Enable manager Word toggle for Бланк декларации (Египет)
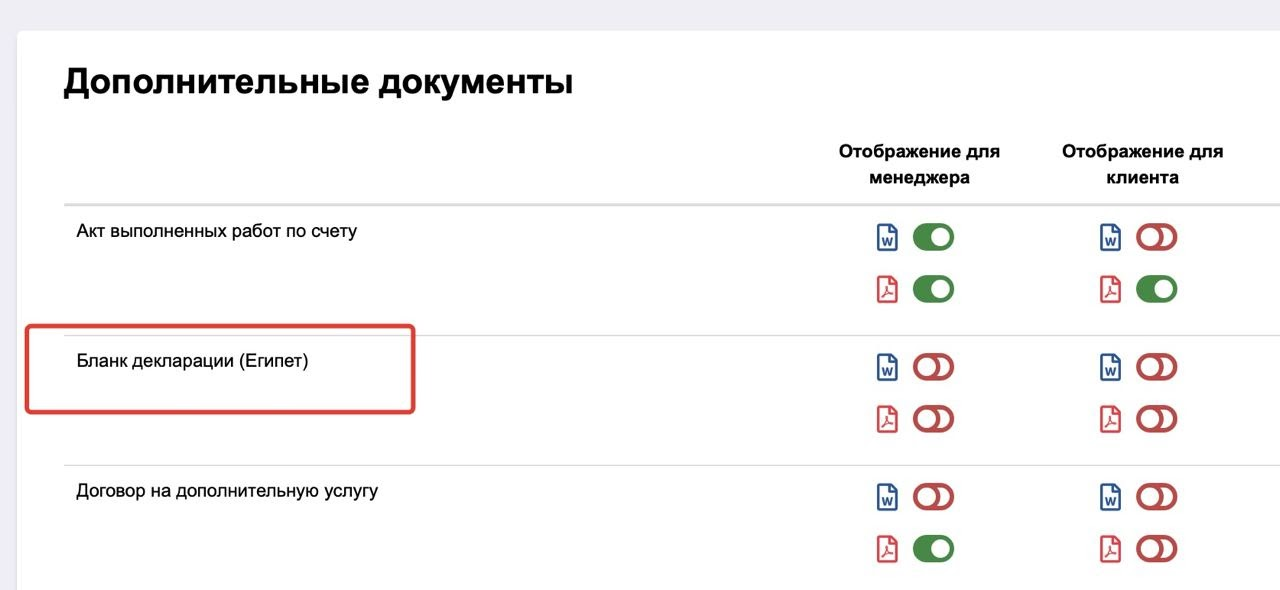The height and width of the screenshot is (590, 1280). [933, 367]
